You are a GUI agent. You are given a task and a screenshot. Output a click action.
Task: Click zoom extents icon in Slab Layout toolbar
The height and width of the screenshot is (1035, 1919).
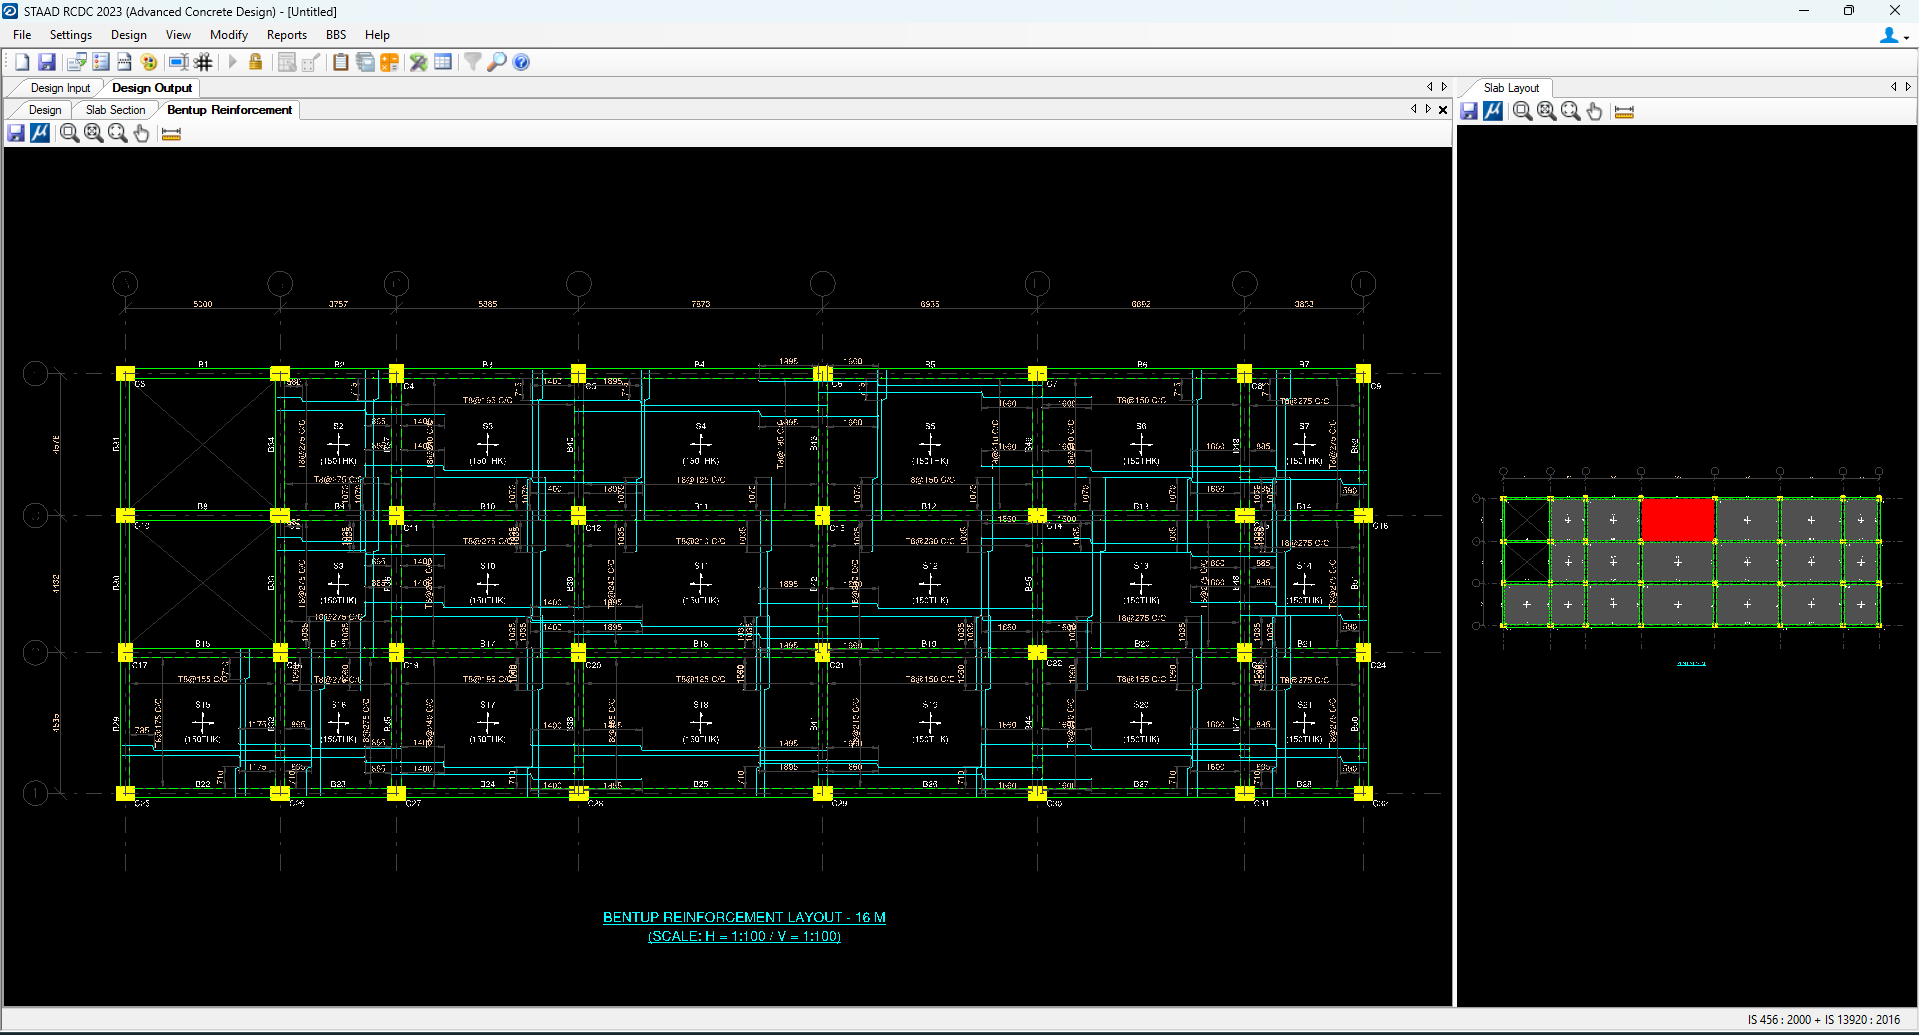pos(1546,111)
